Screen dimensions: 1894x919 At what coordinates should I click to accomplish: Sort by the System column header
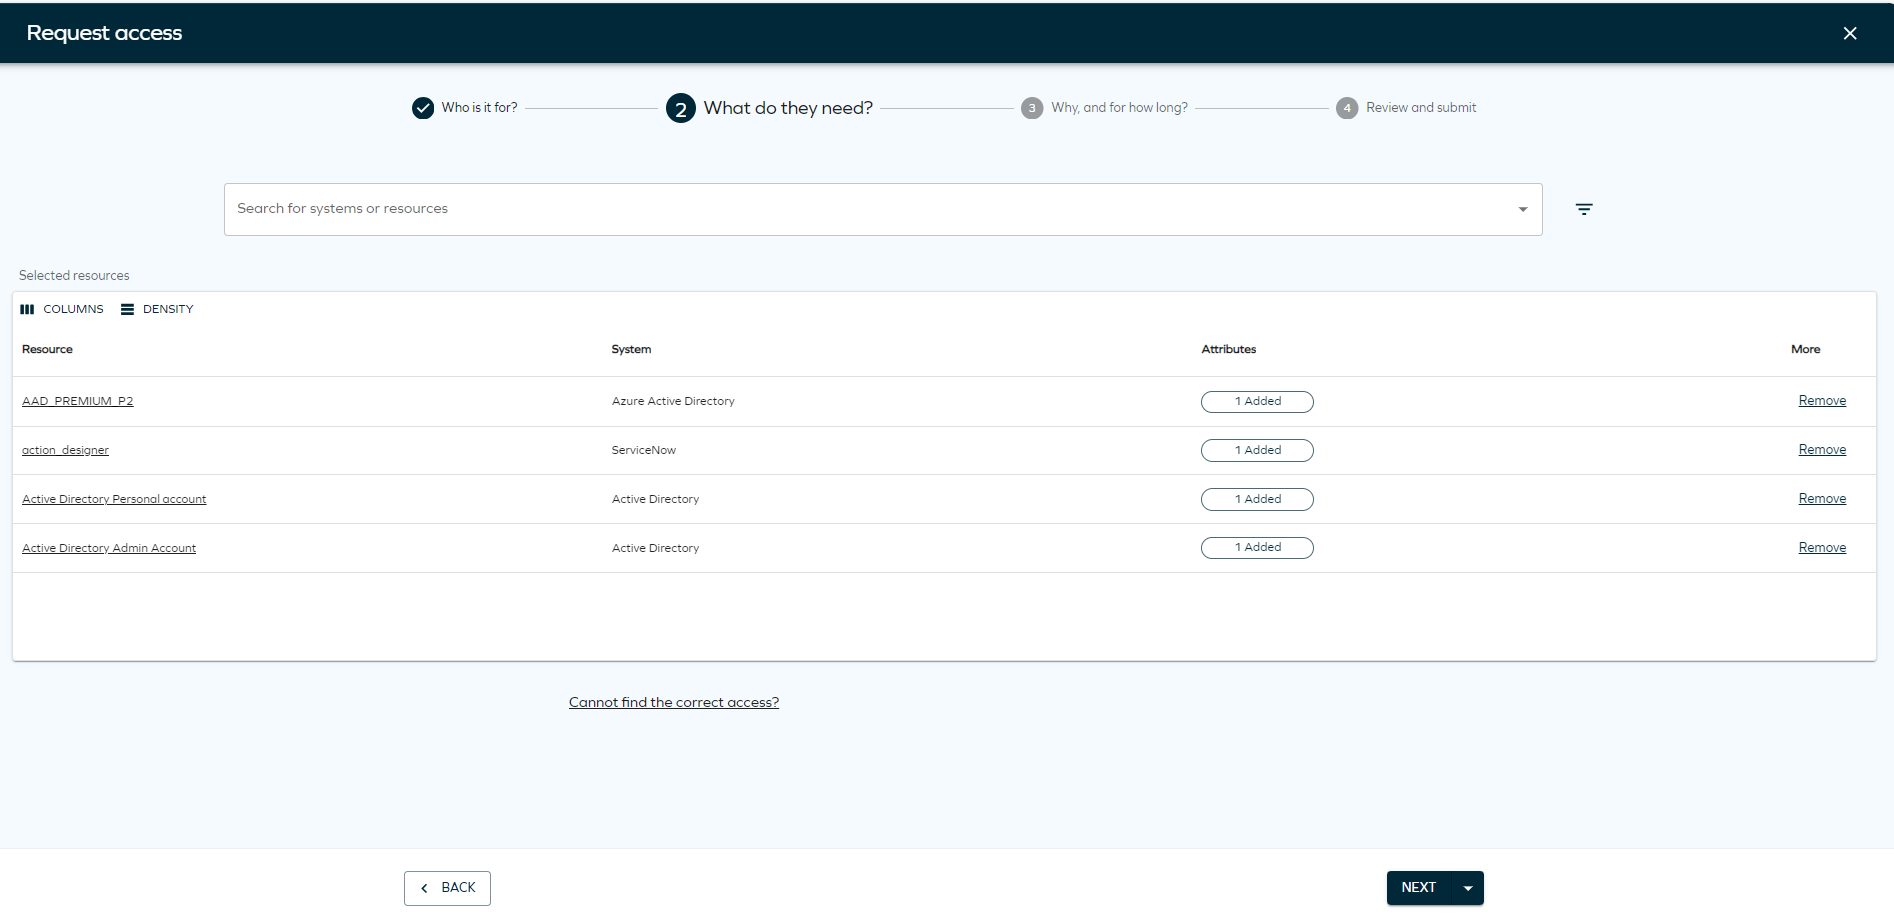click(x=631, y=349)
